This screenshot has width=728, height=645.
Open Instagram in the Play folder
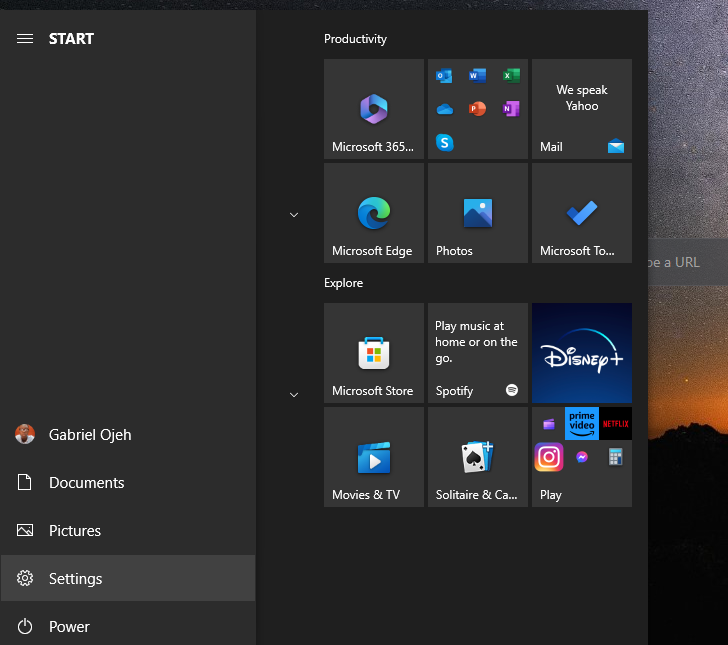tap(549, 457)
